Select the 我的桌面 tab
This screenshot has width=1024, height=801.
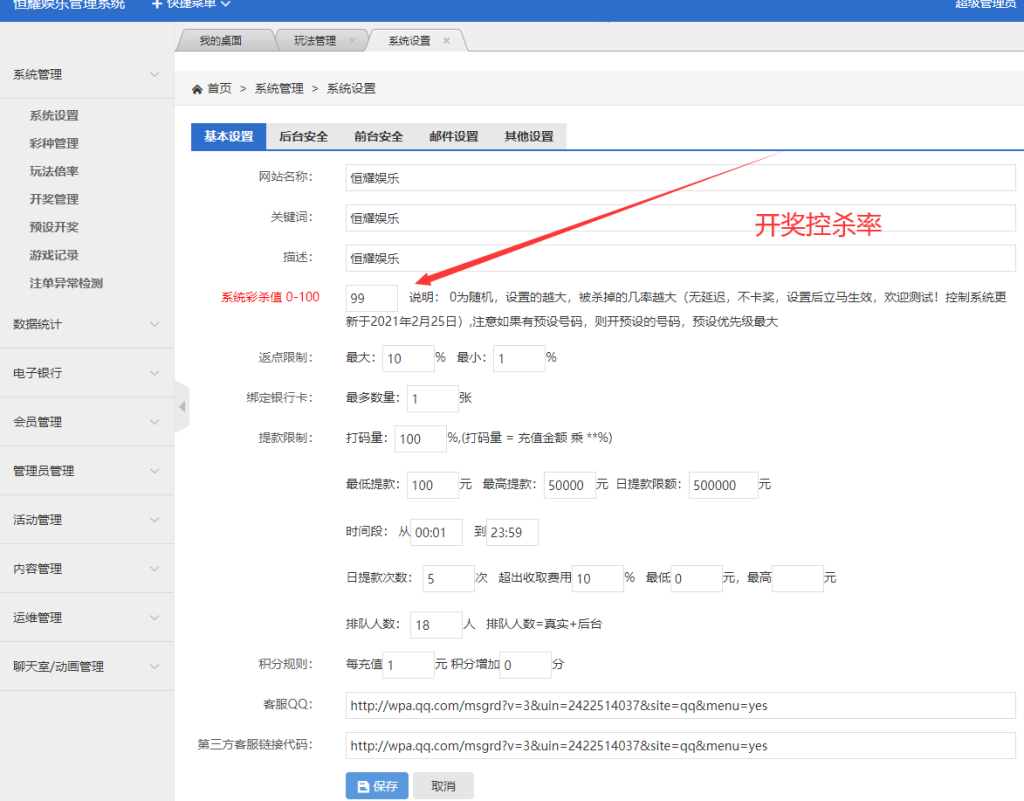[x=222, y=40]
